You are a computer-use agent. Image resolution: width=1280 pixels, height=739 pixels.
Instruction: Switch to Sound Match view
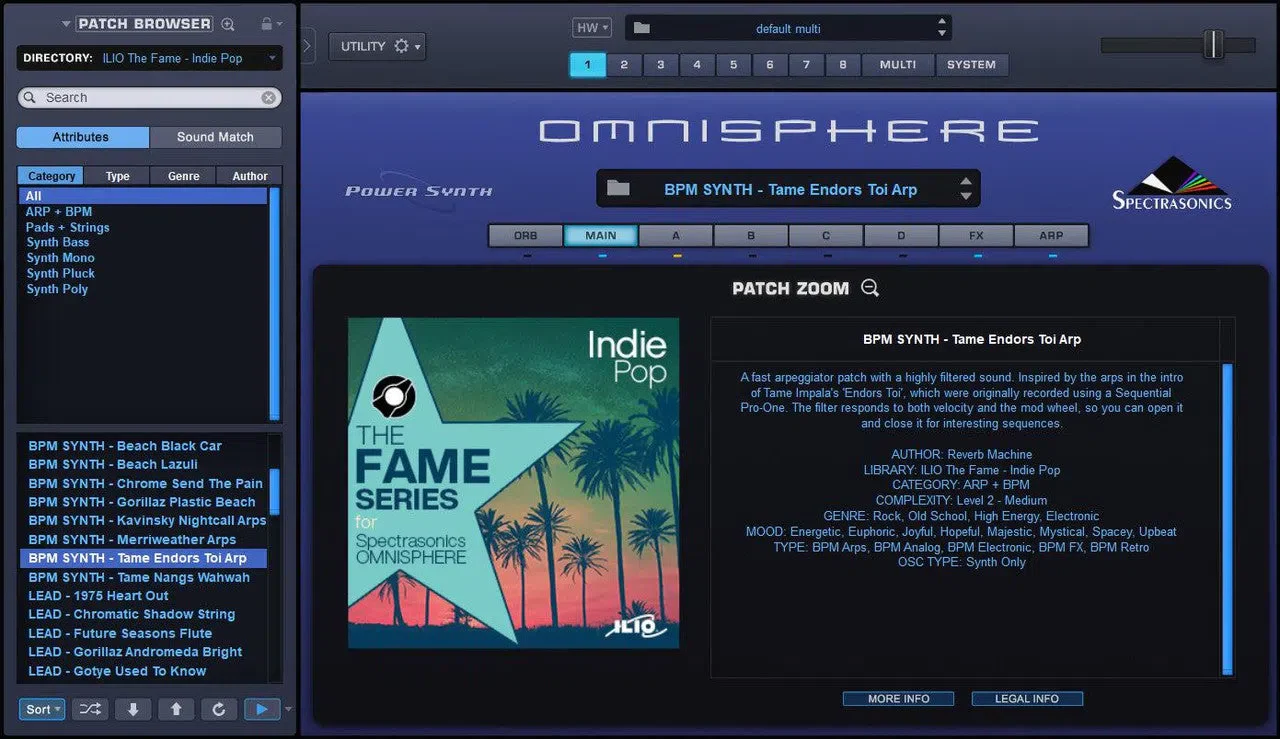tap(215, 137)
